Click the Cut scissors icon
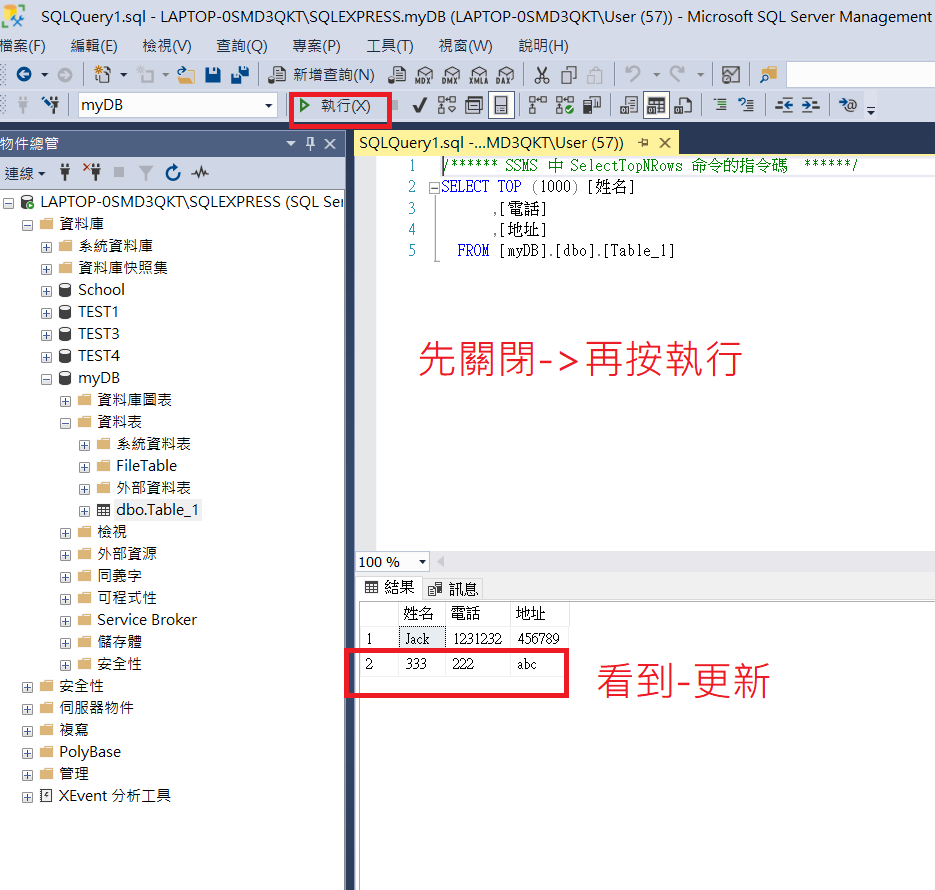Viewport: 935px width, 890px height. coord(541,75)
